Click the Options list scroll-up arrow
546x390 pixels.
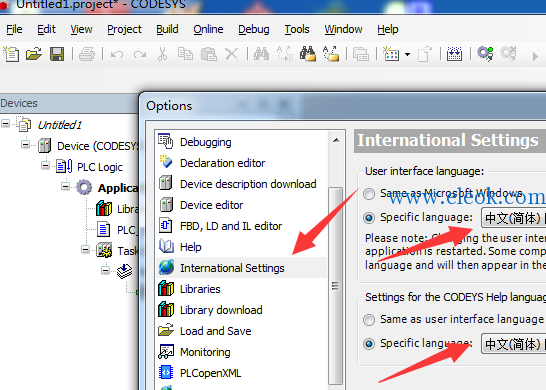(336, 140)
